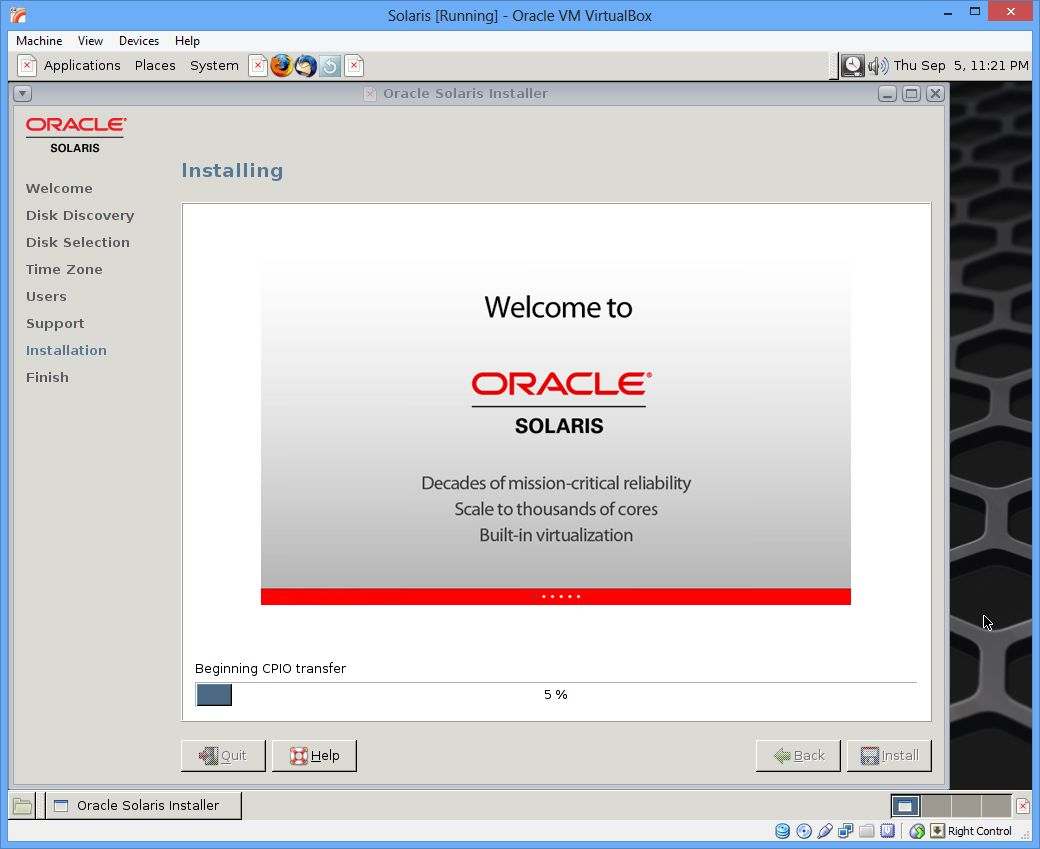Click the VirtualBox hard disk activity icon
This screenshot has width=1040, height=849.
tap(783, 831)
